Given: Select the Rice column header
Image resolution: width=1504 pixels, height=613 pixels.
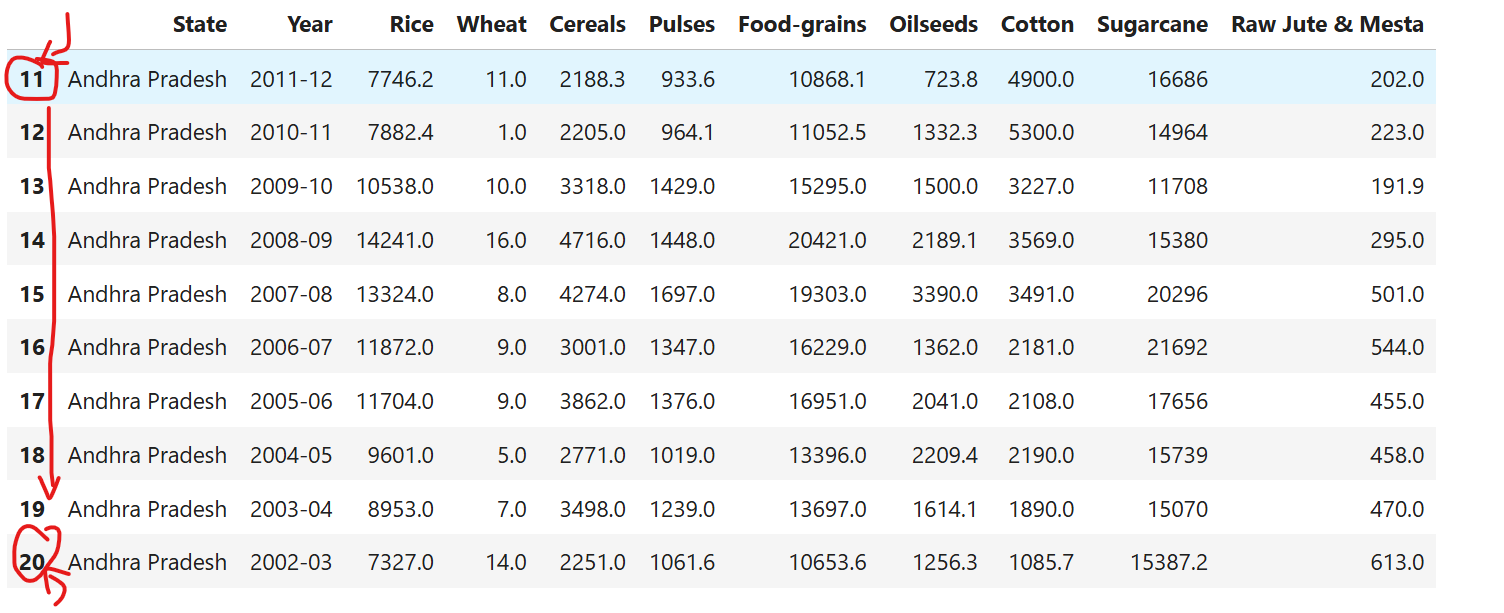Looking at the screenshot, I should coord(411,25).
